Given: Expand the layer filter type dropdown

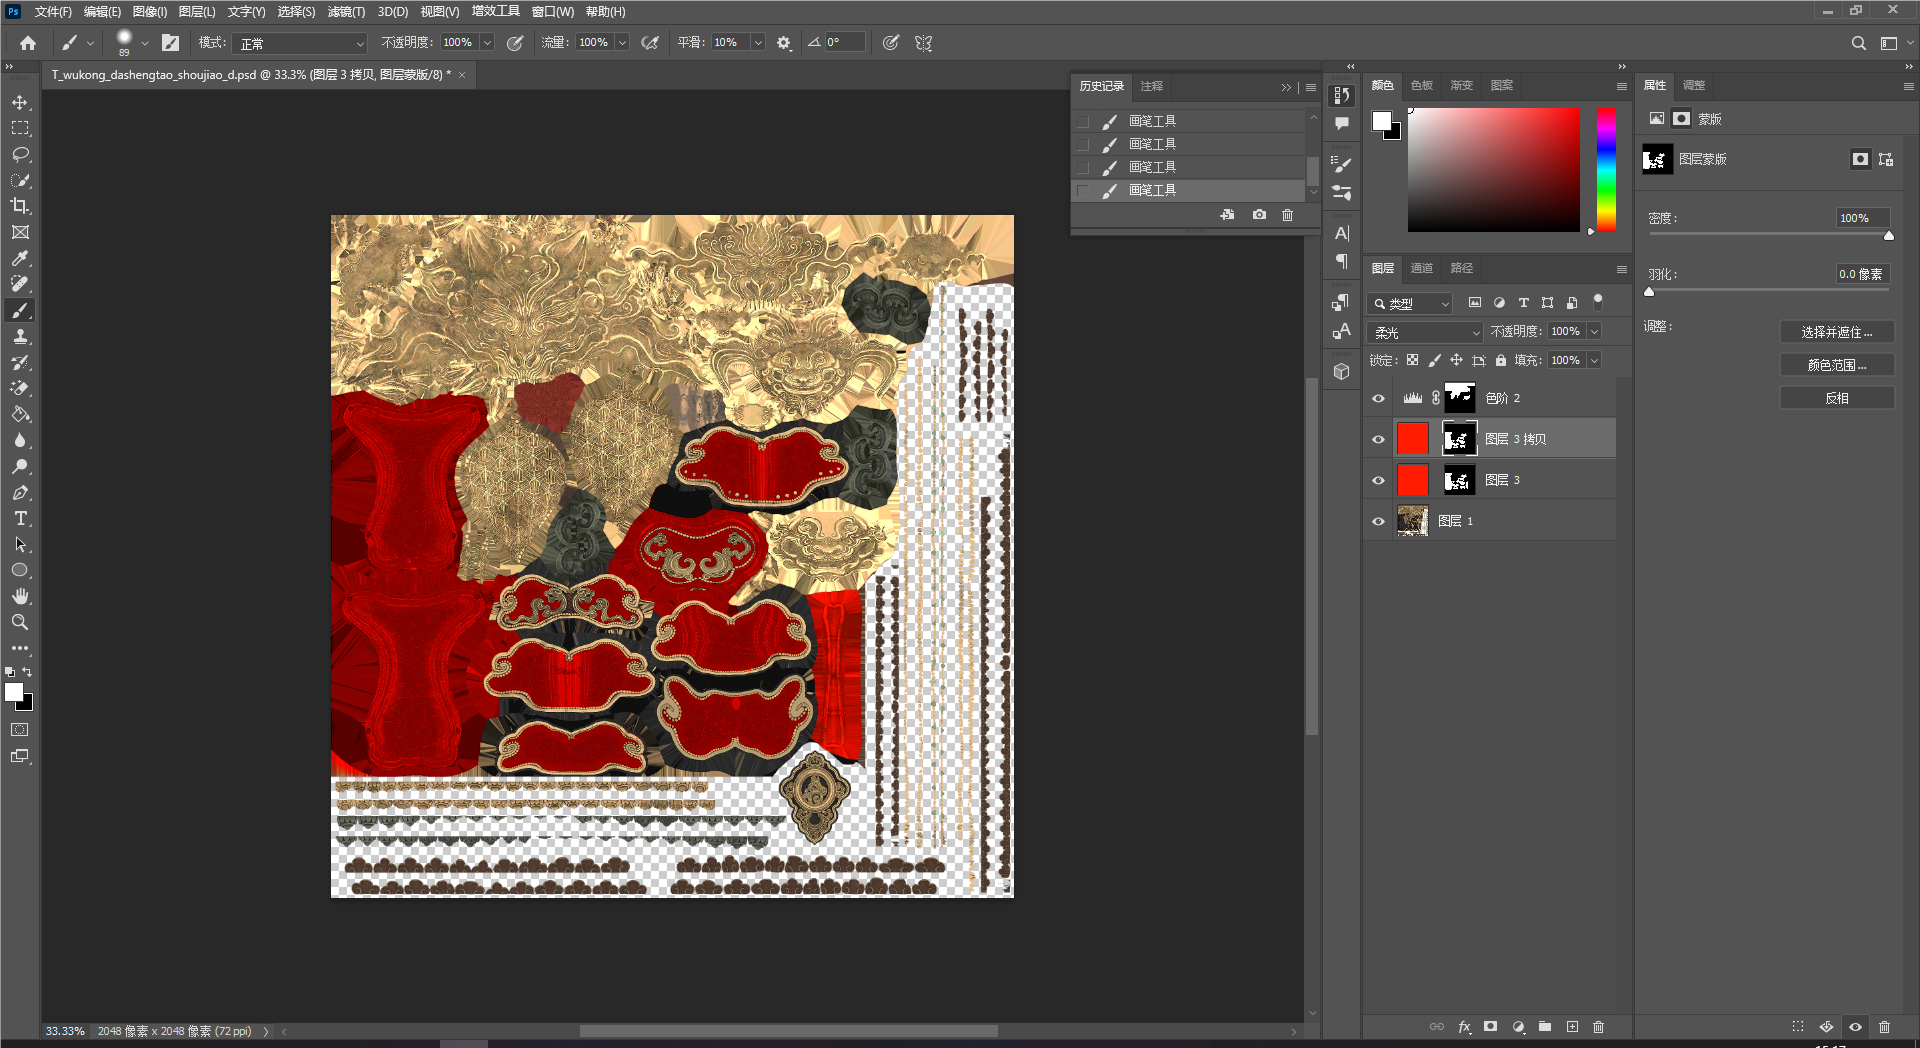Looking at the screenshot, I should click(x=1411, y=304).
